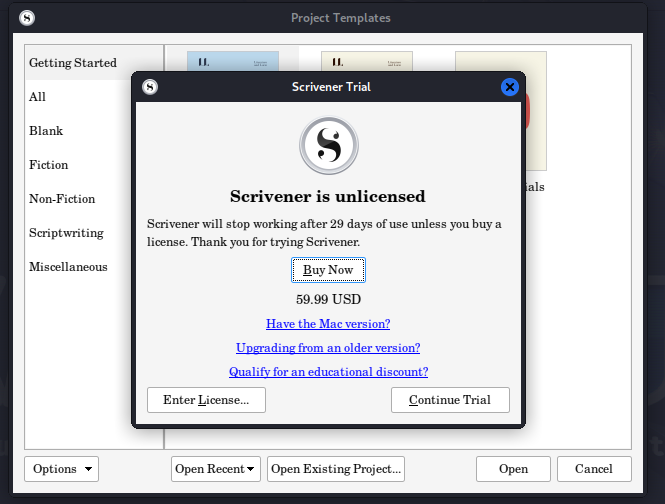Select the Getting Started category

pyautogui.click(x=94, y=63)
